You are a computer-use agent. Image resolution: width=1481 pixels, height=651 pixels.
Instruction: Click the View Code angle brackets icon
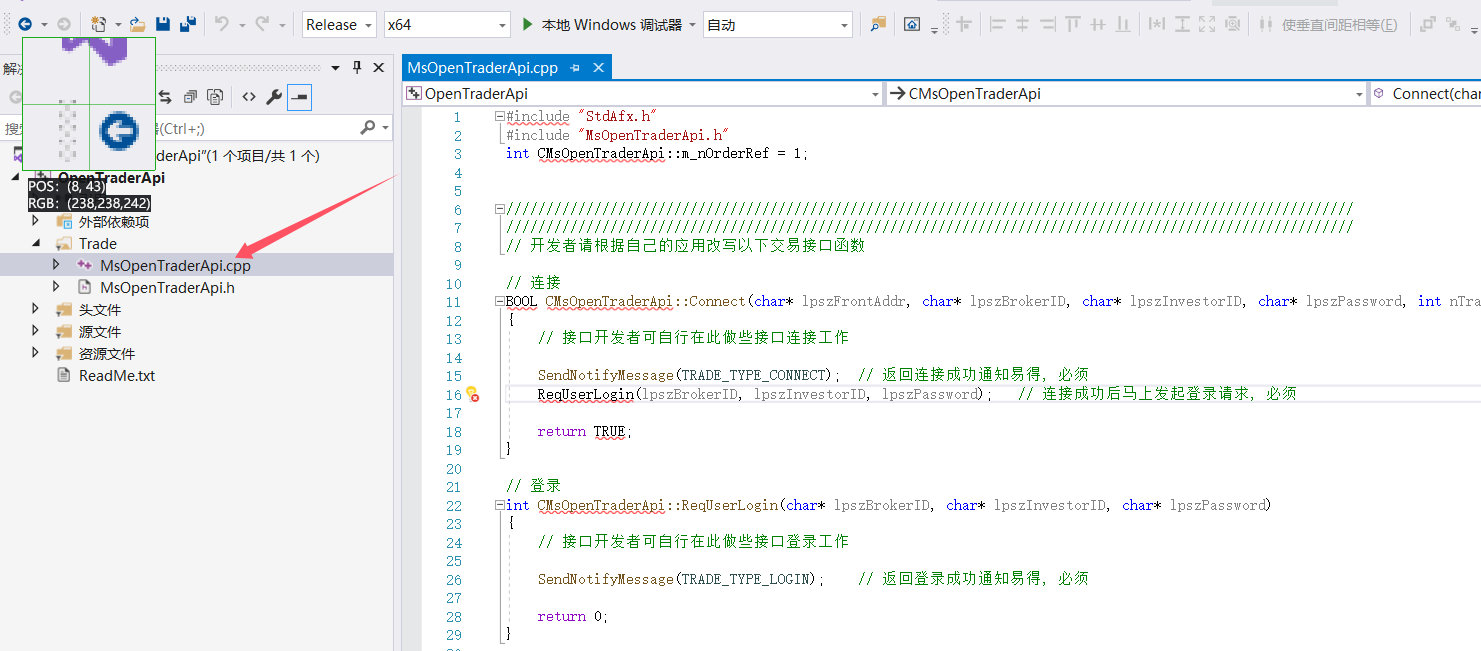tap(249, 97)
